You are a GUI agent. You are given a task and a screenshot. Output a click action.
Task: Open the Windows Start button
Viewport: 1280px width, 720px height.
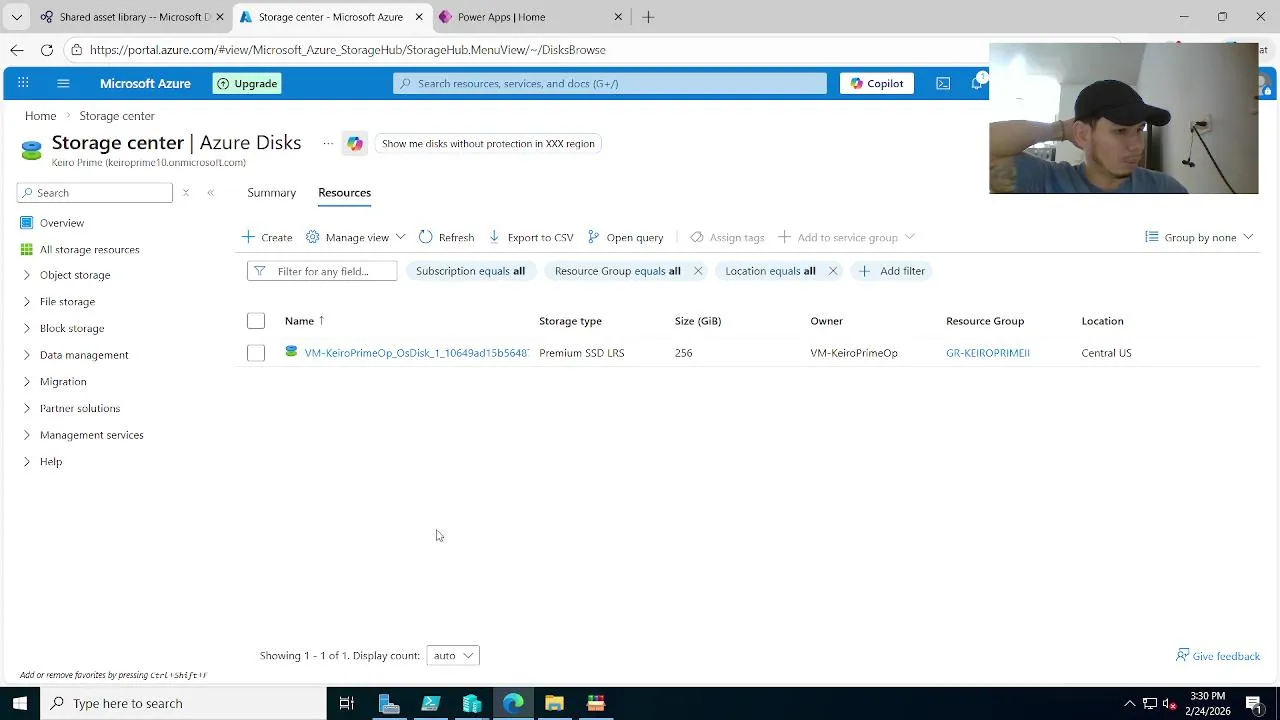coord(20,703)
